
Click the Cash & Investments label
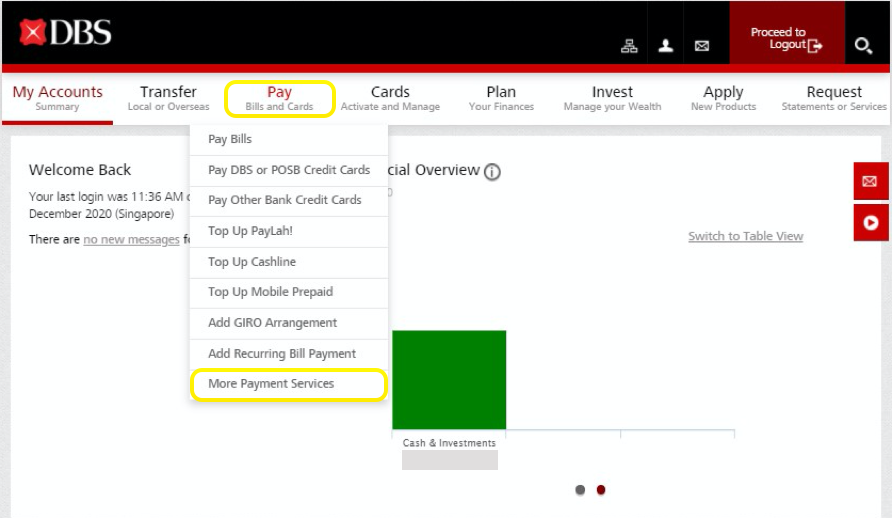[449, 443]
